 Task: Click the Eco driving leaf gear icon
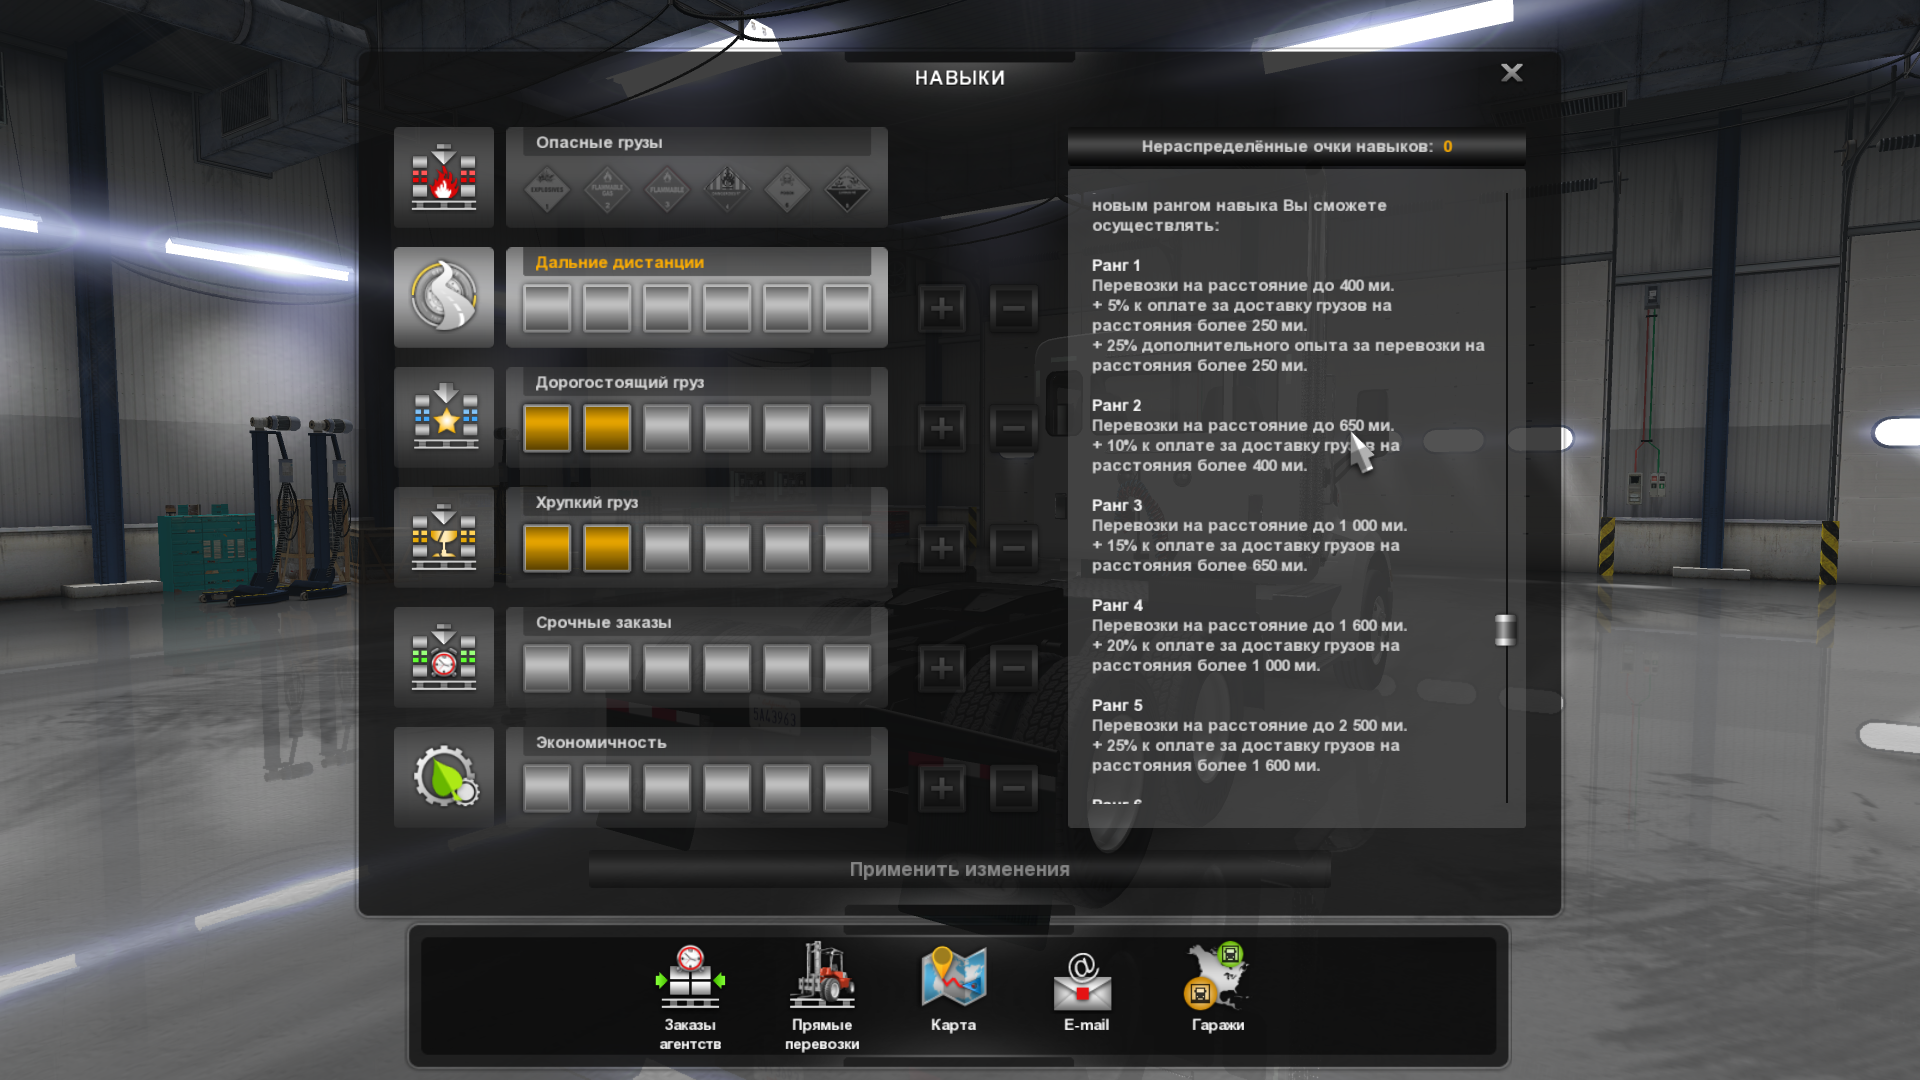point(444,777)
